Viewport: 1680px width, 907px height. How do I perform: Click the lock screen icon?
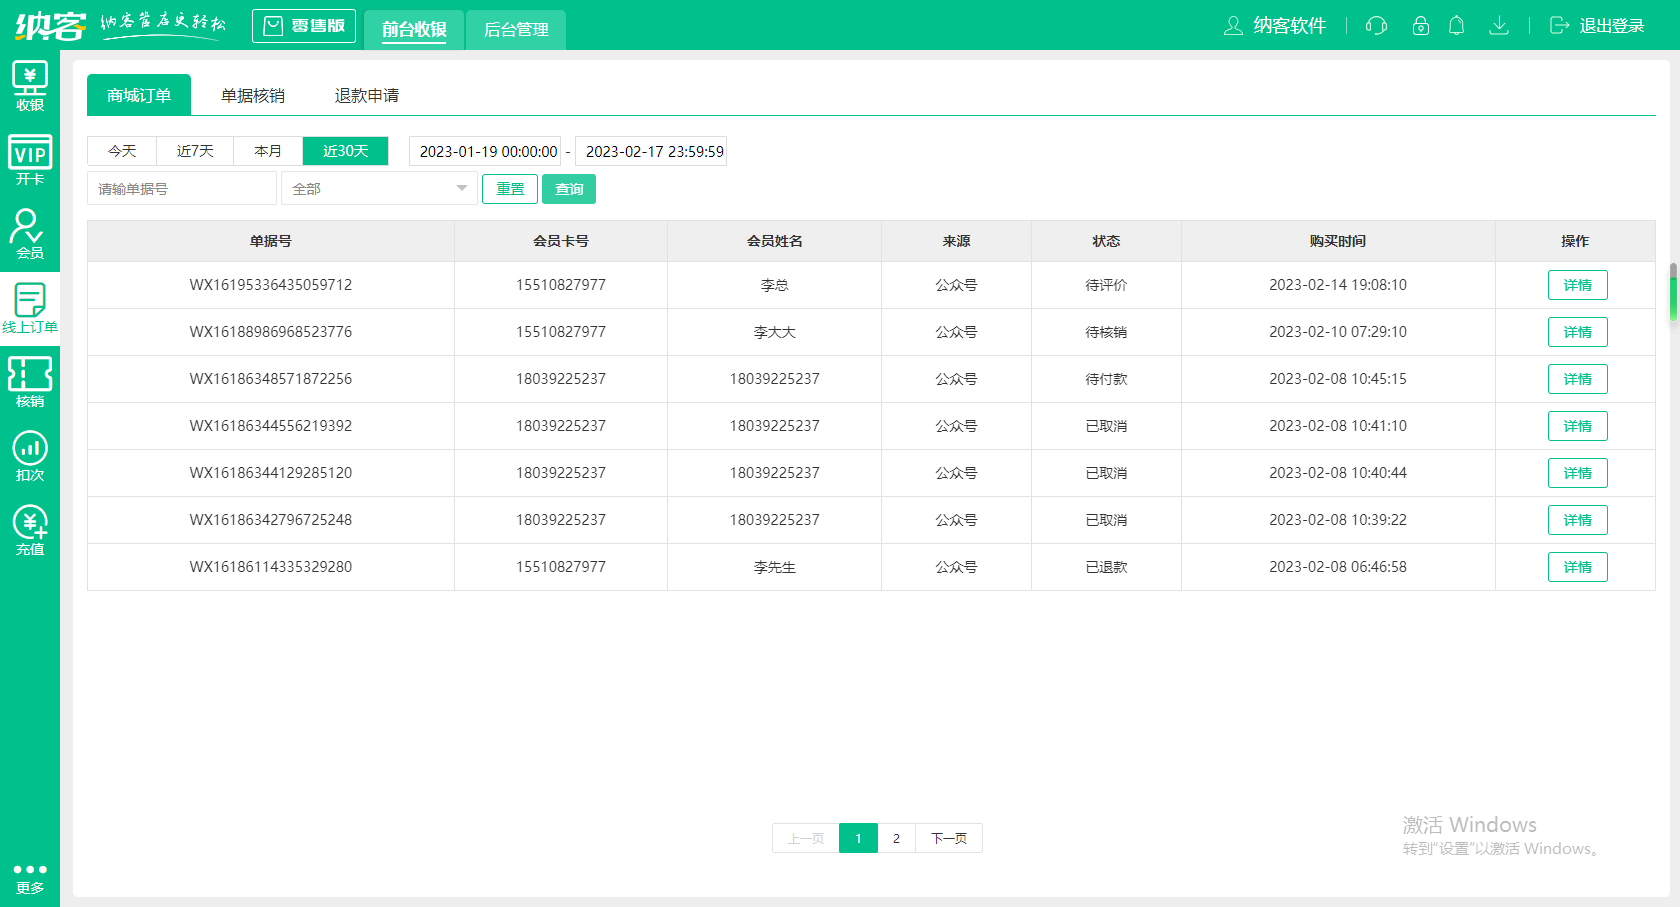point(1420,26)
